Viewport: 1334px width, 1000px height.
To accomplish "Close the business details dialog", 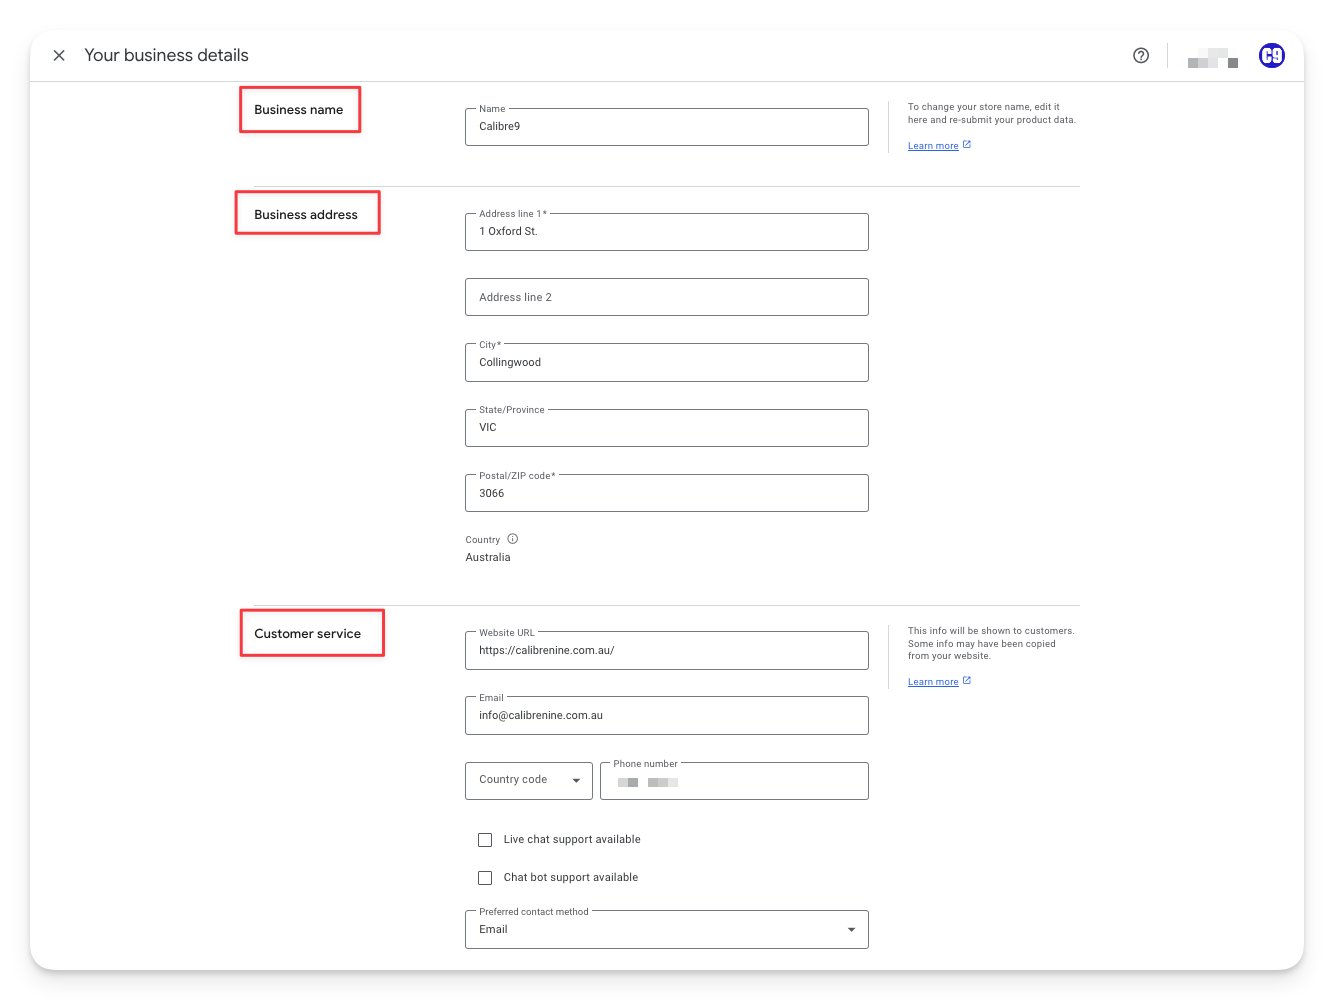I will 59,56.
